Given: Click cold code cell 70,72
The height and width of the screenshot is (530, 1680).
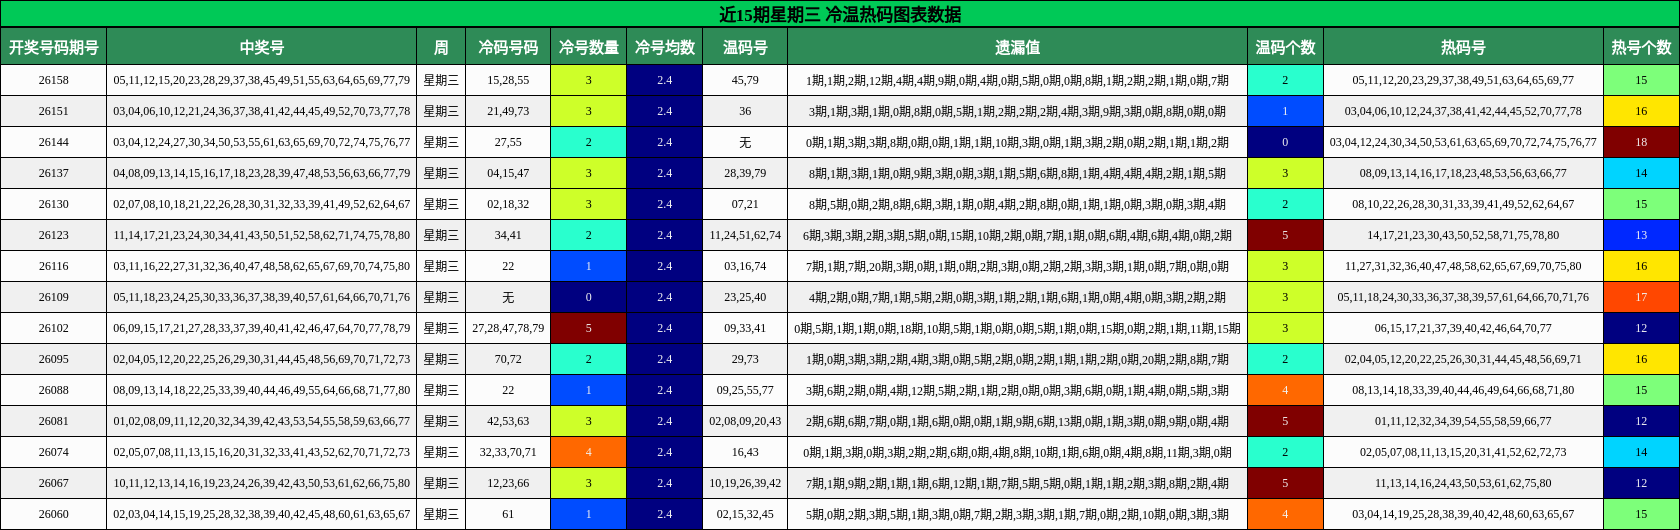Looking at the screenshot, I should 508,359.
